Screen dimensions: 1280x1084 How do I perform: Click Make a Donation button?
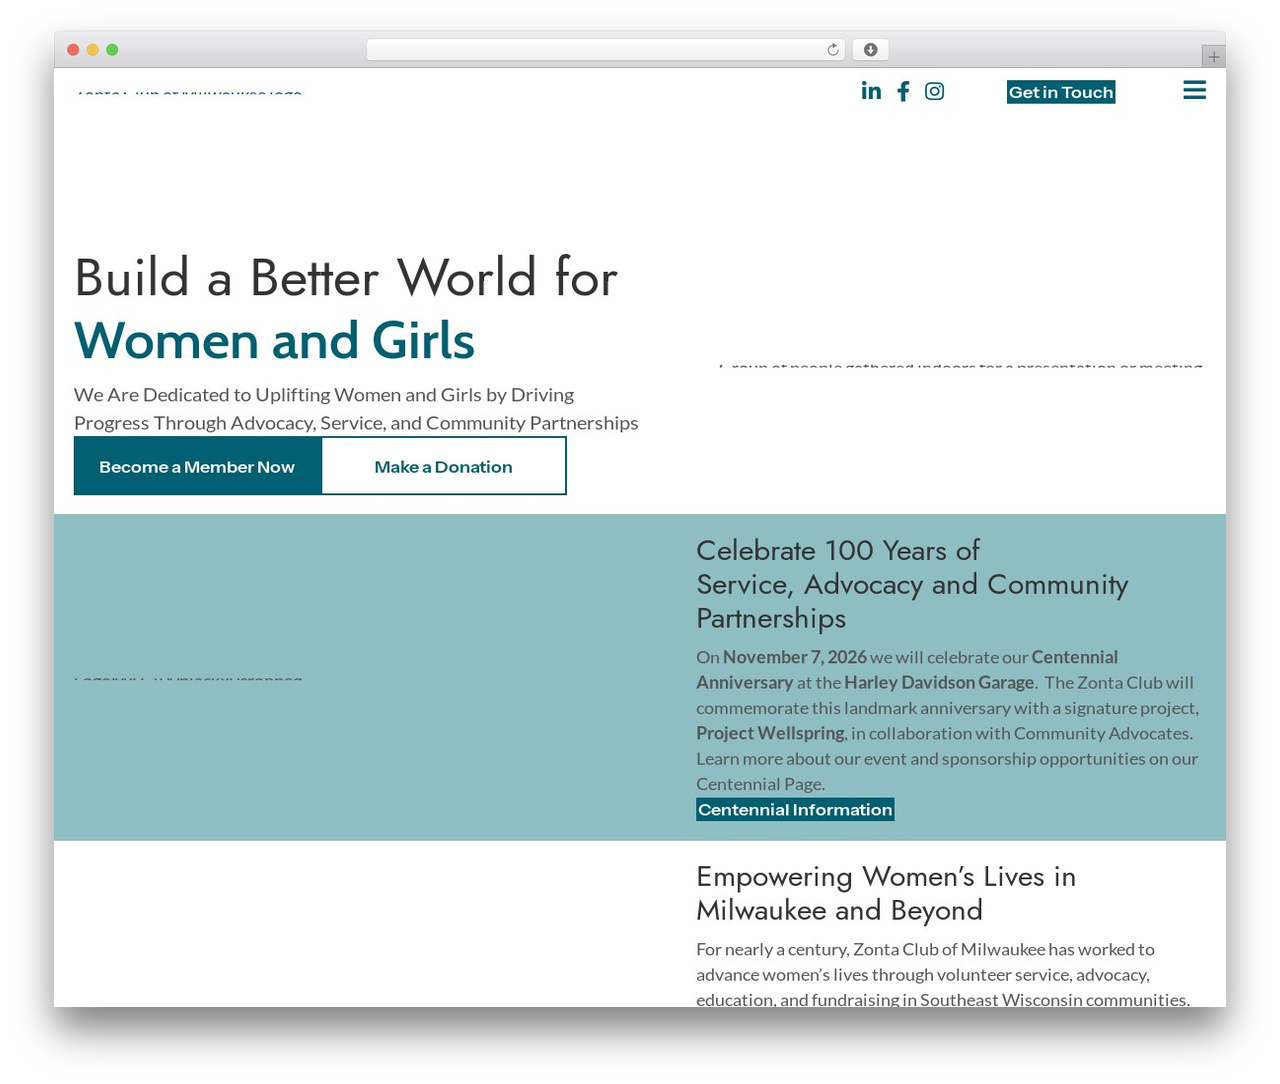(444, 466)
